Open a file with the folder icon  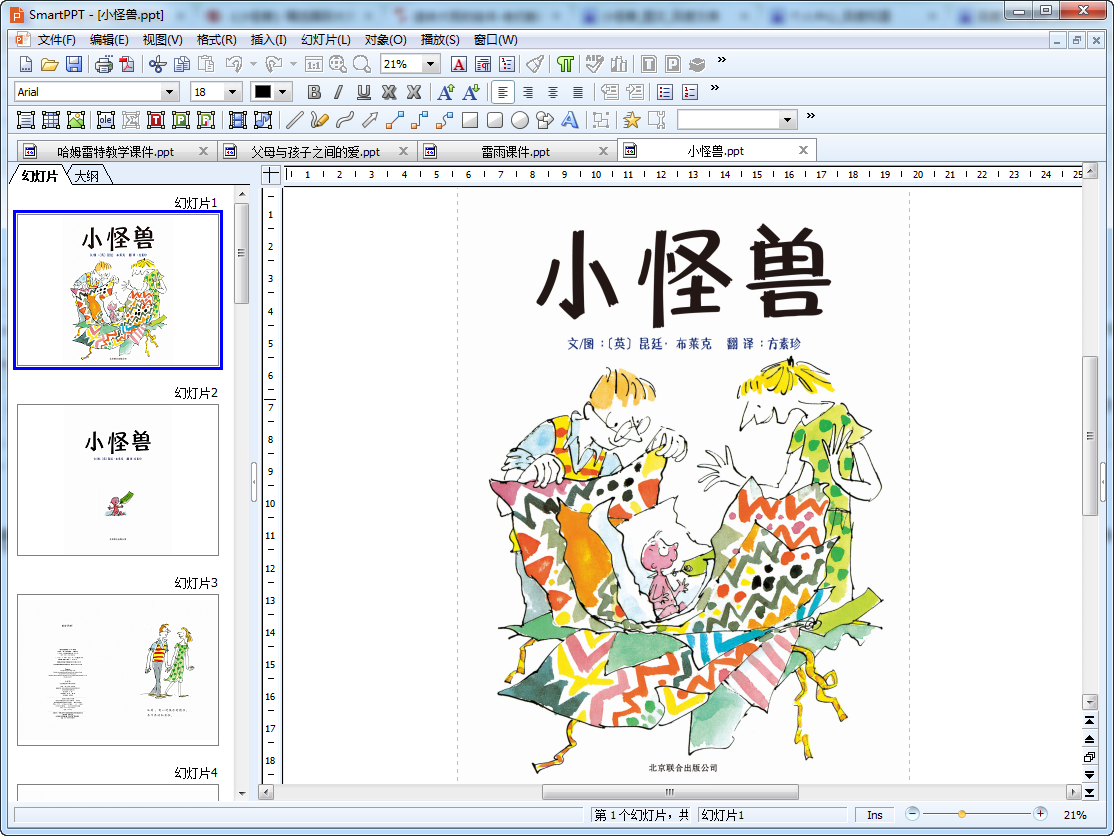tap(49, 65)
